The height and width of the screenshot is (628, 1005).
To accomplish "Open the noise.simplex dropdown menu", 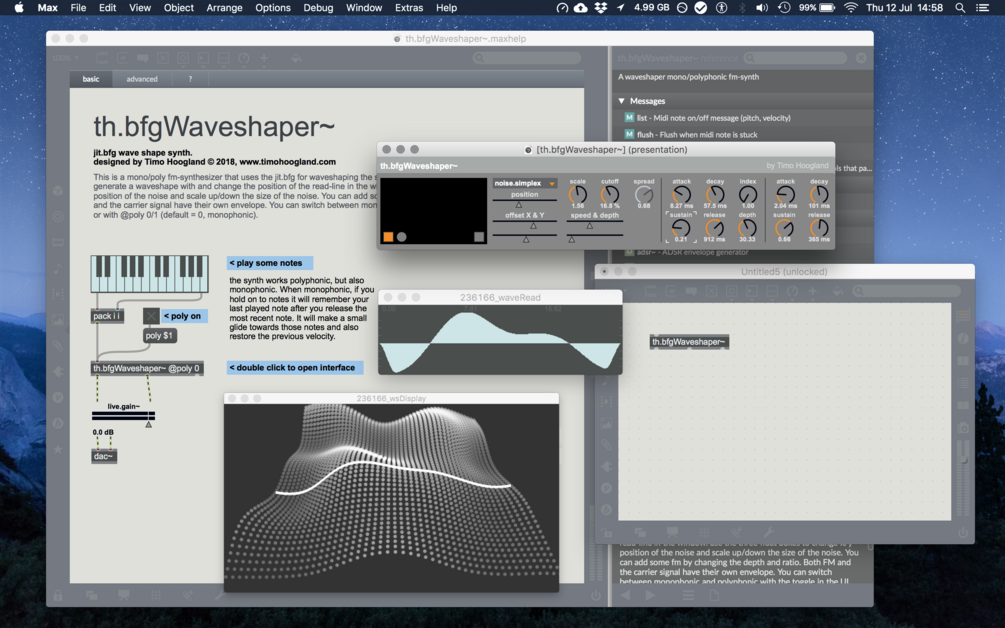I will (525, 183).
